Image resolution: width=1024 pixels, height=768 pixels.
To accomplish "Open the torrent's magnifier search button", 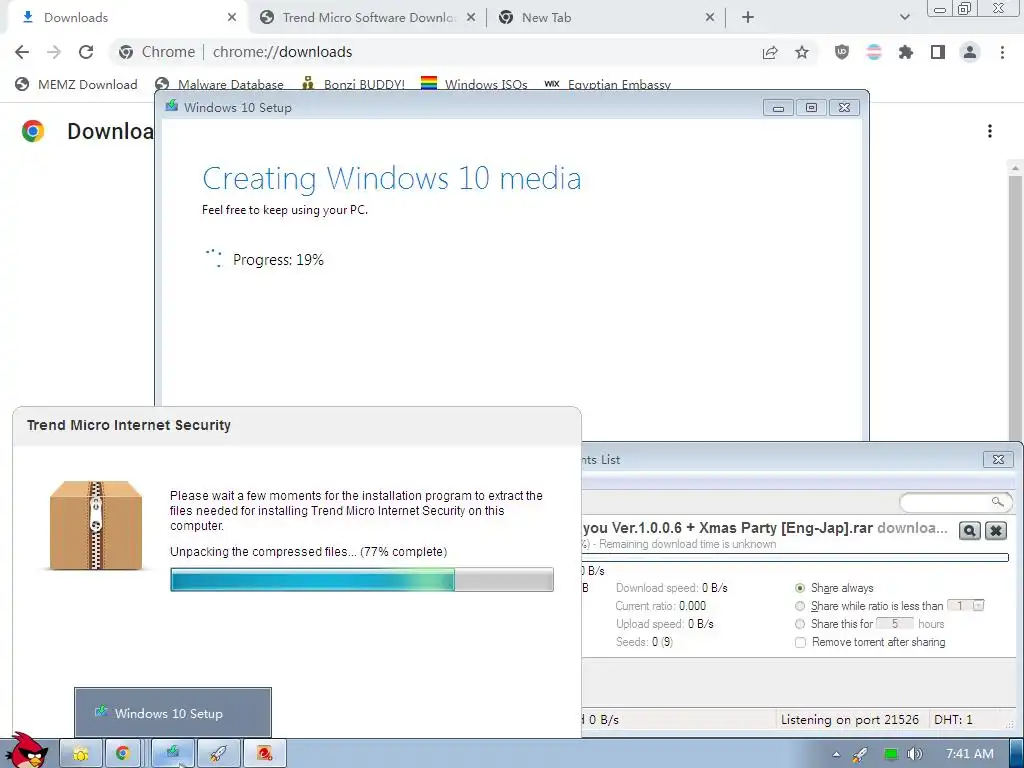I will pos(970,530).
